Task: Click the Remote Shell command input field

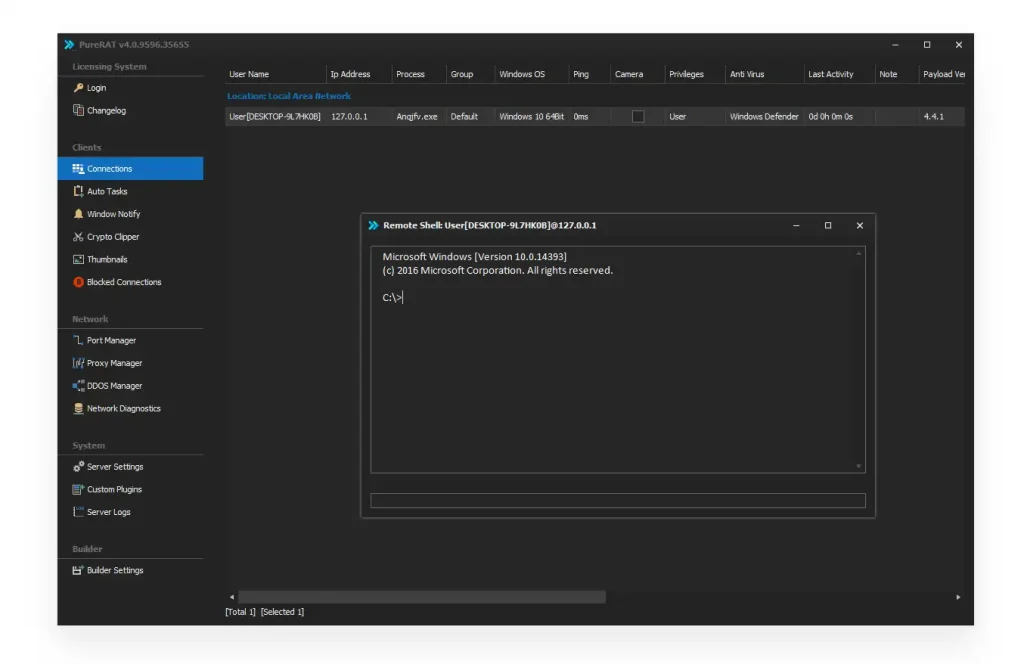Action: (x=617, y=501)
